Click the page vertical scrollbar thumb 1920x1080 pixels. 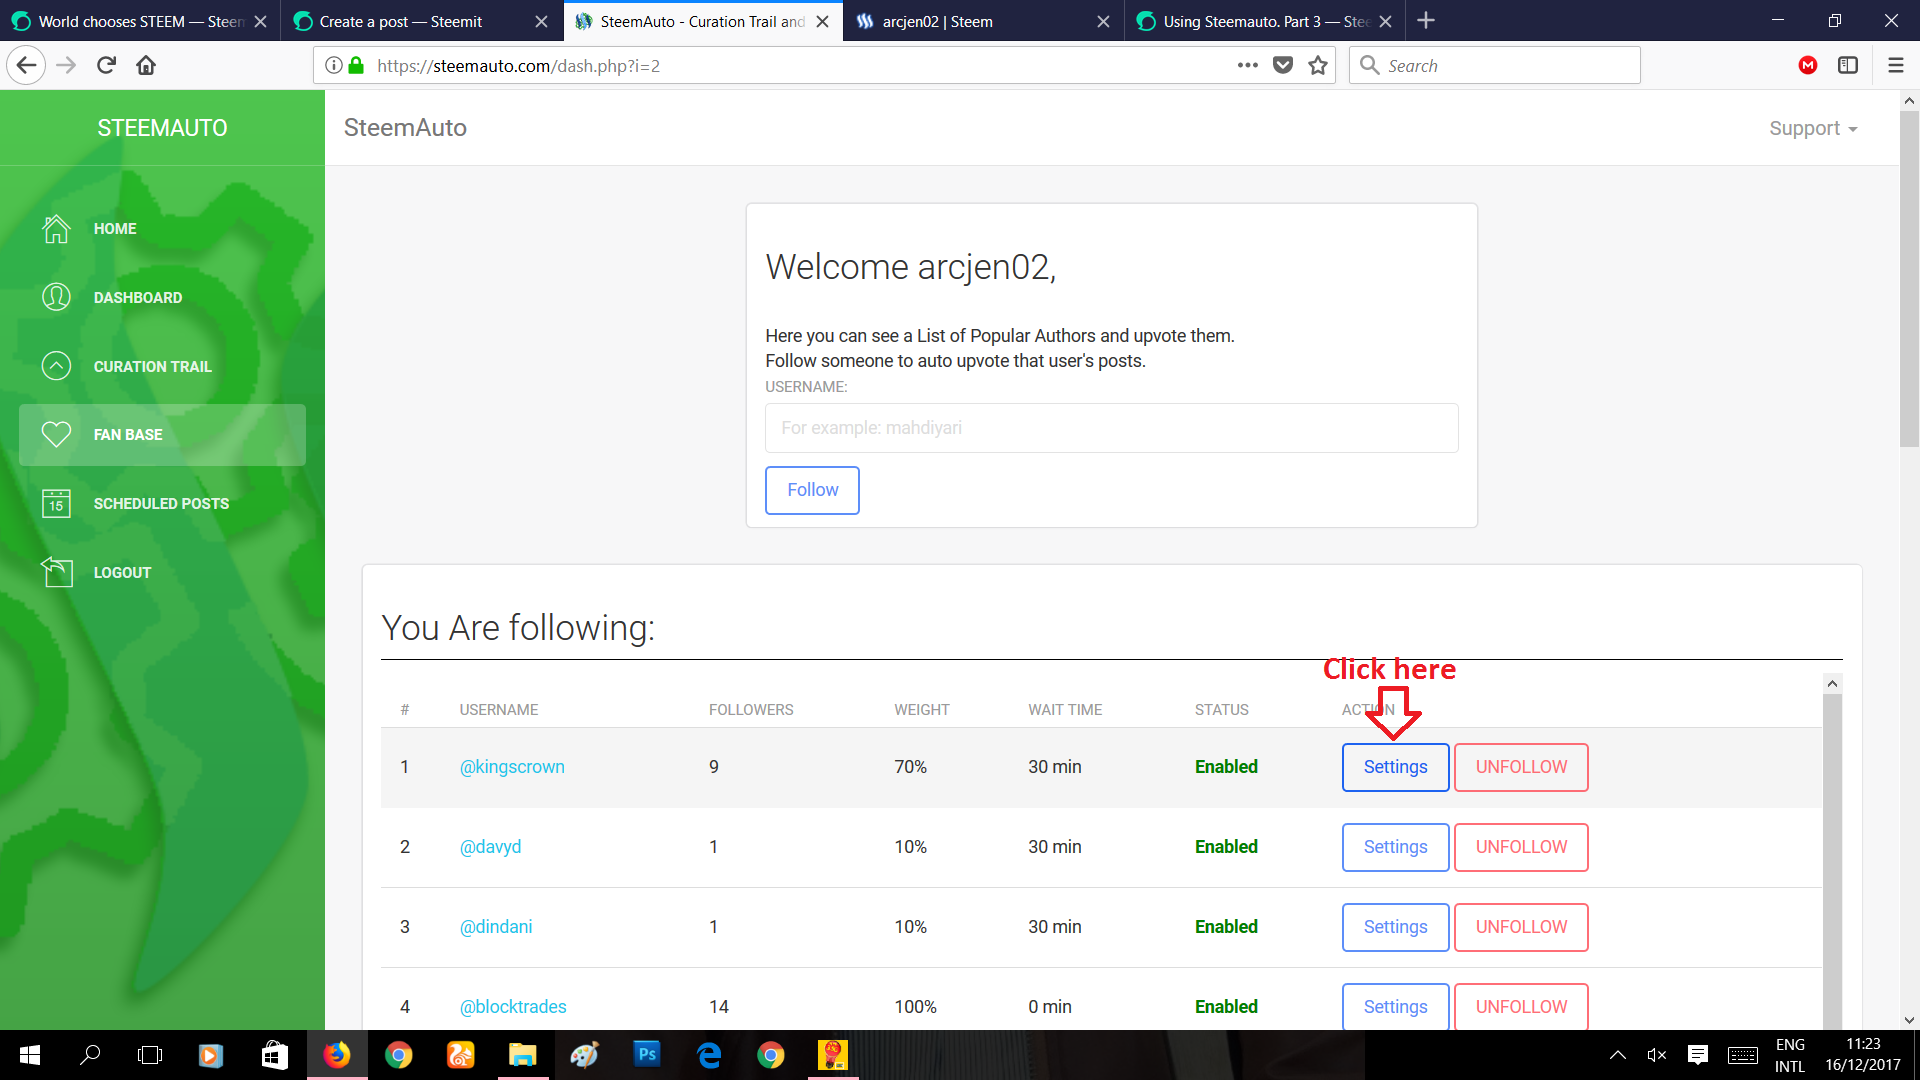pos(1909,280)
